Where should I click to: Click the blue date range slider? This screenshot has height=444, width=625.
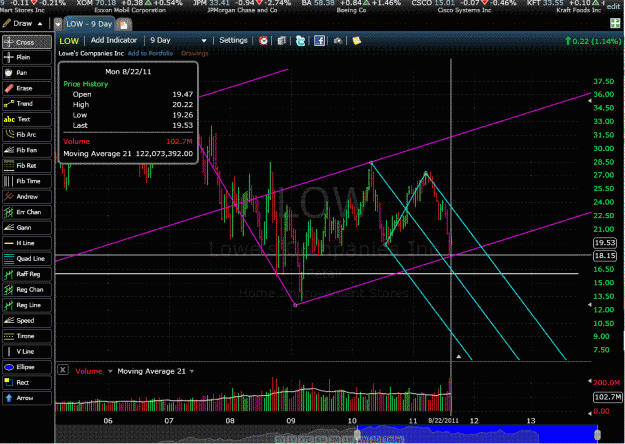tap(478, 432)
